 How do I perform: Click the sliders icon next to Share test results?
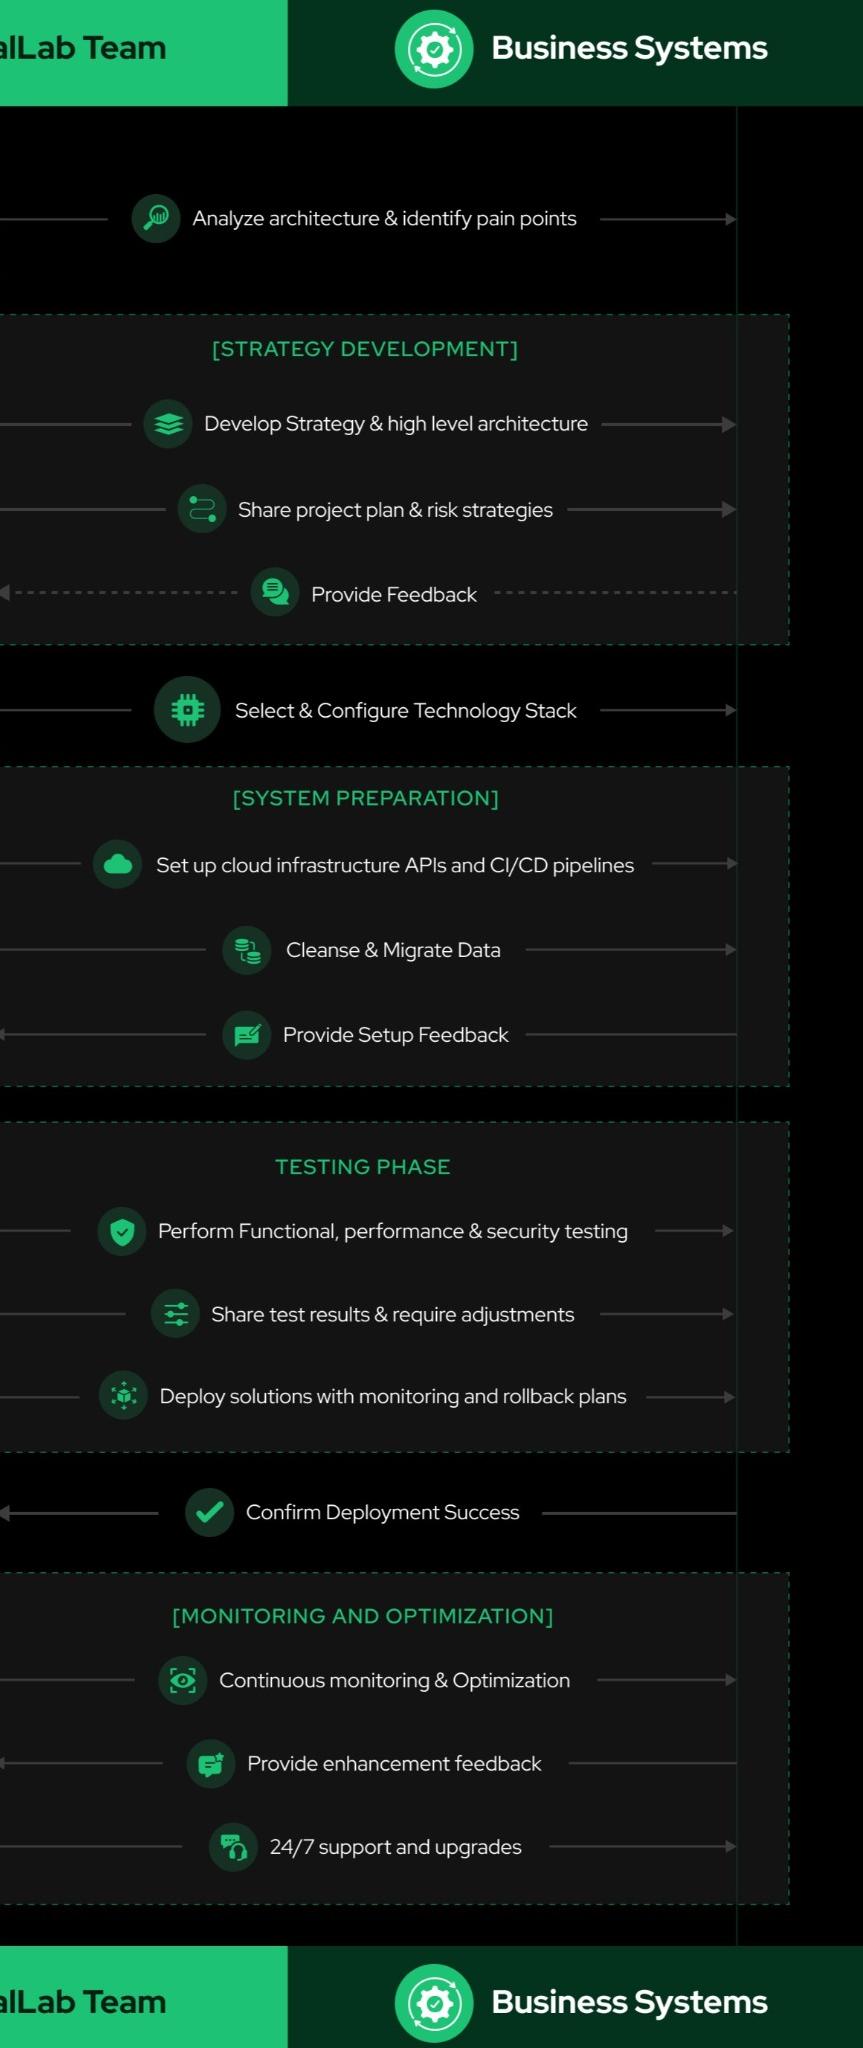click(175, 1314)
